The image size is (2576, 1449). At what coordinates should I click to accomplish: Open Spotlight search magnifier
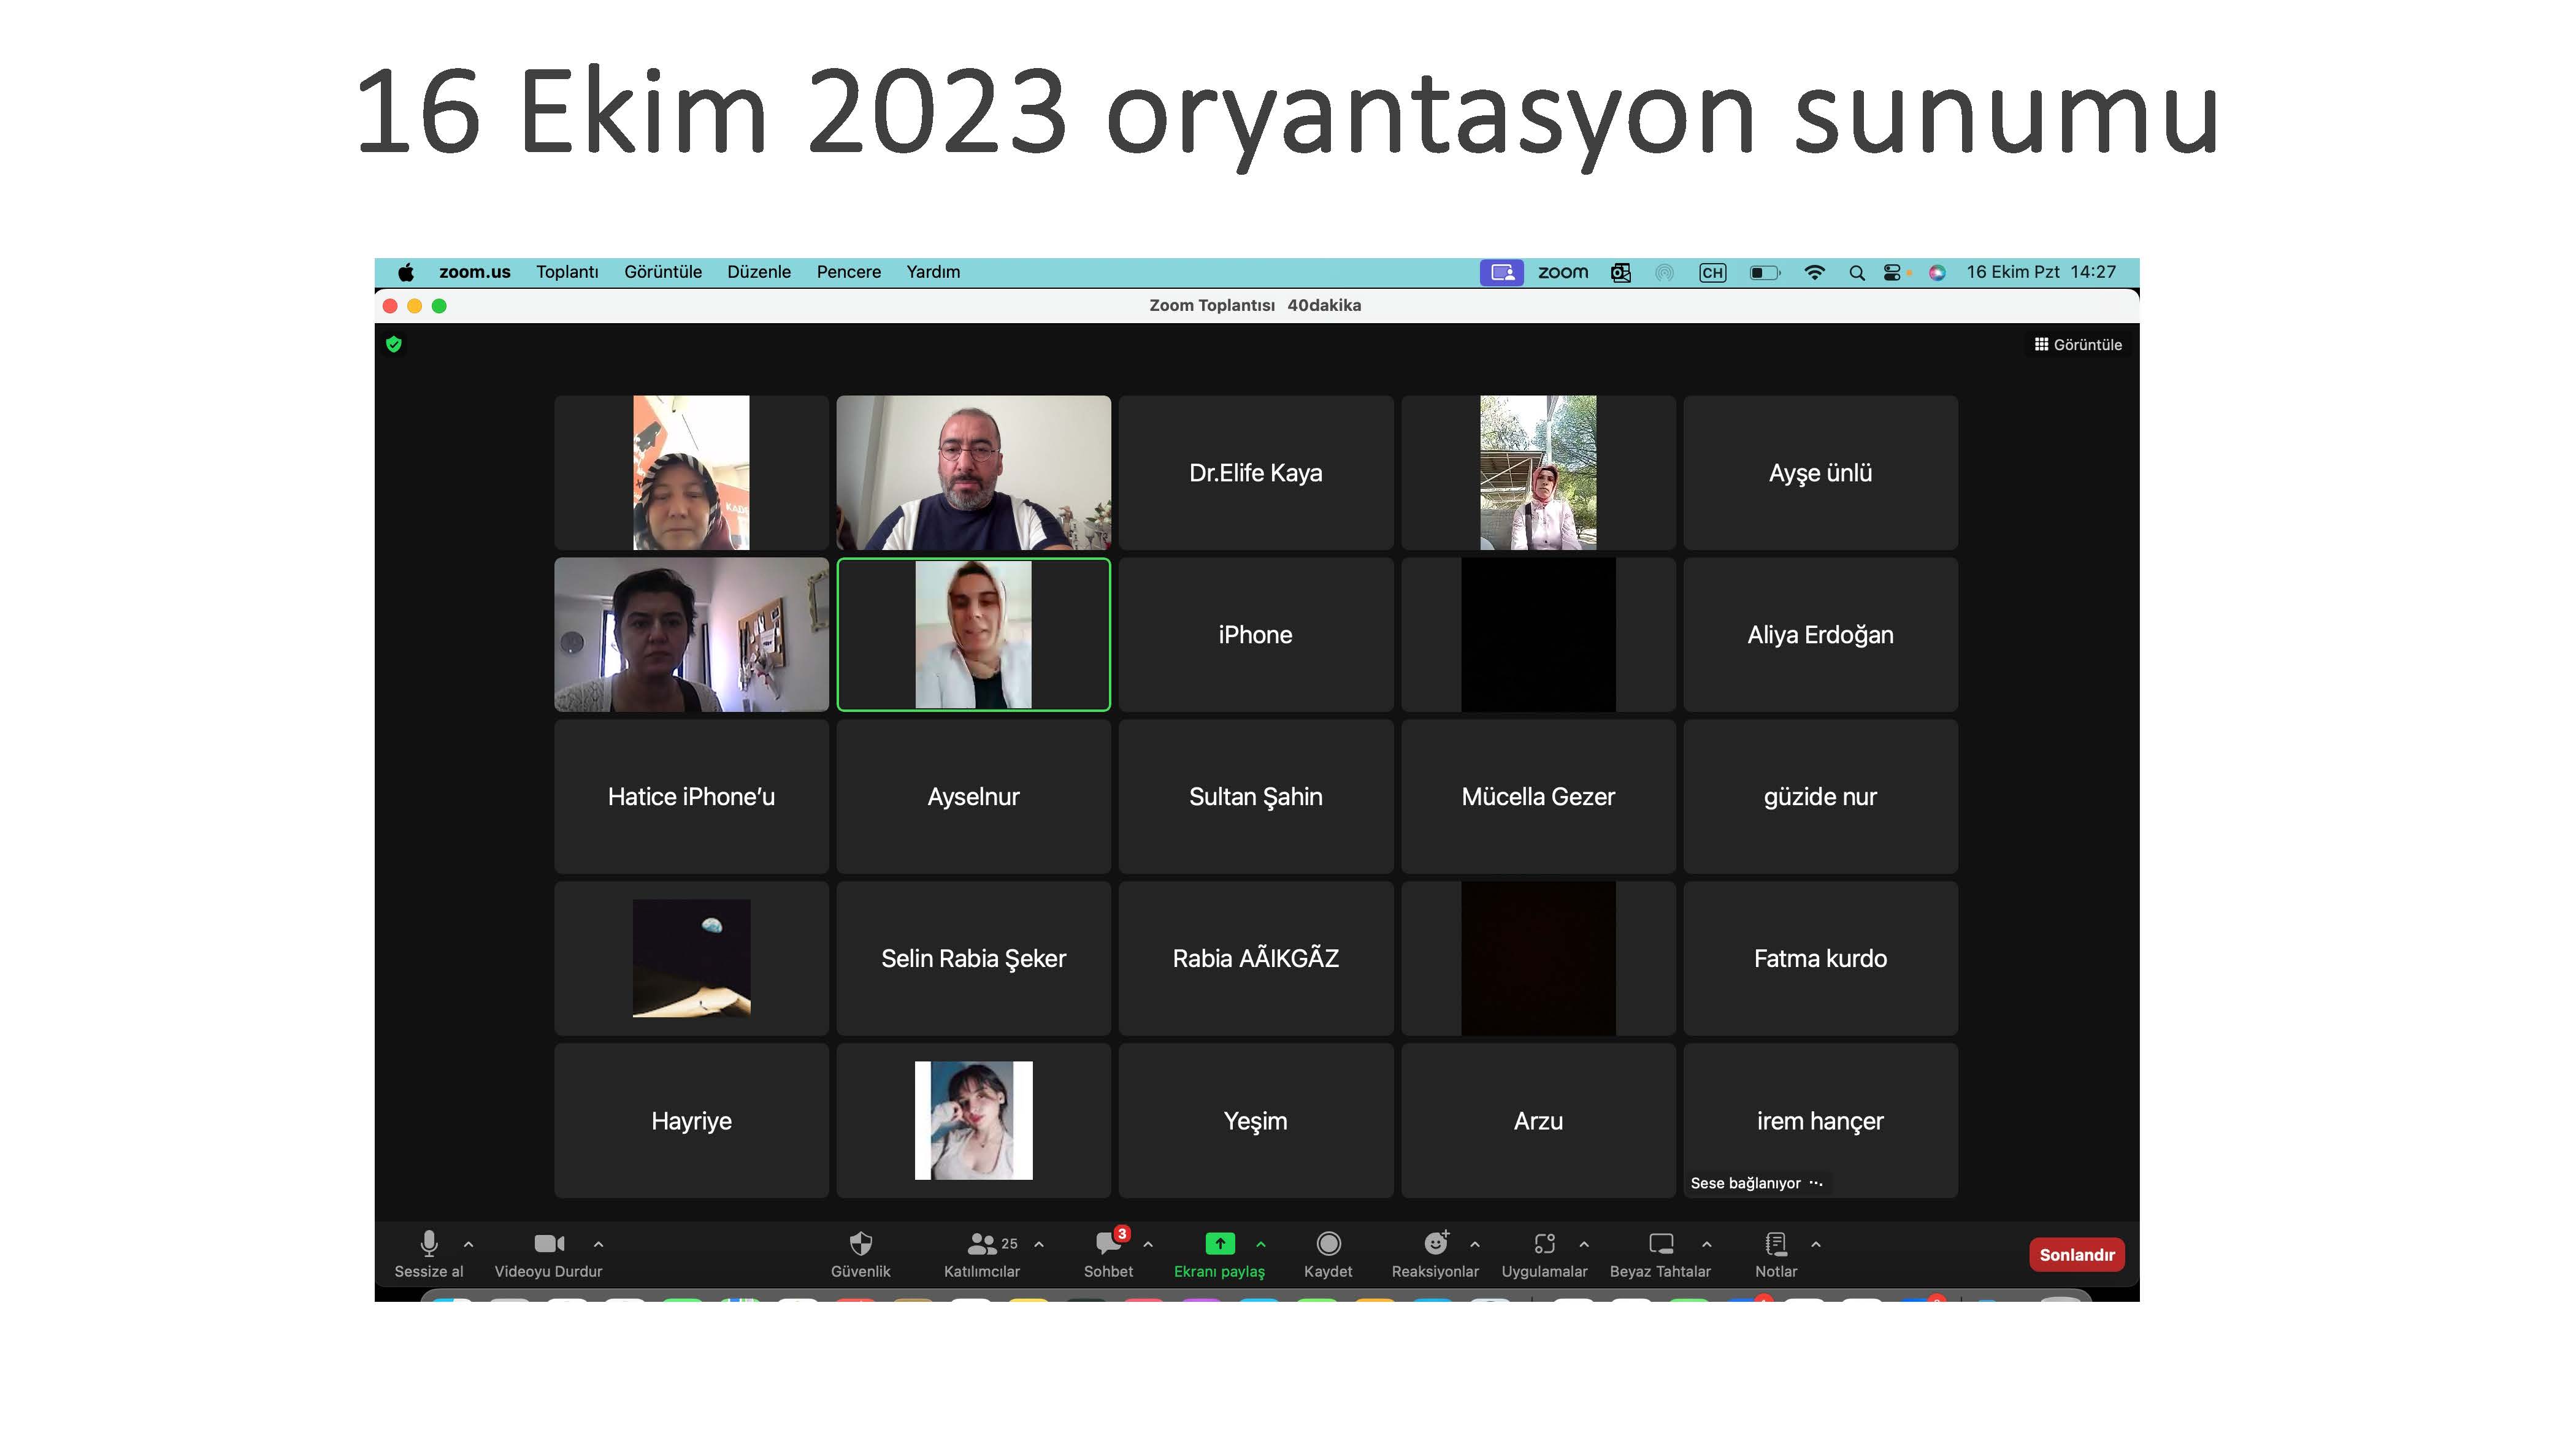pos(1857,272)
